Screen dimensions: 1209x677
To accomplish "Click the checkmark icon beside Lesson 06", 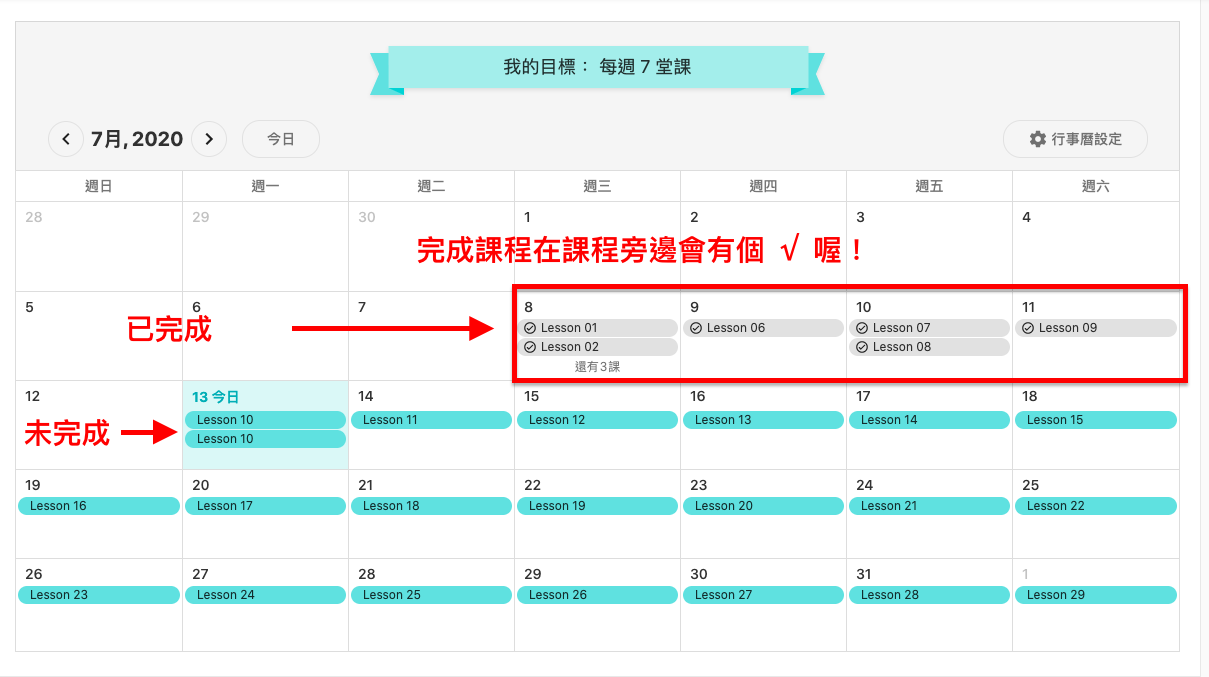I will point(696,328).
